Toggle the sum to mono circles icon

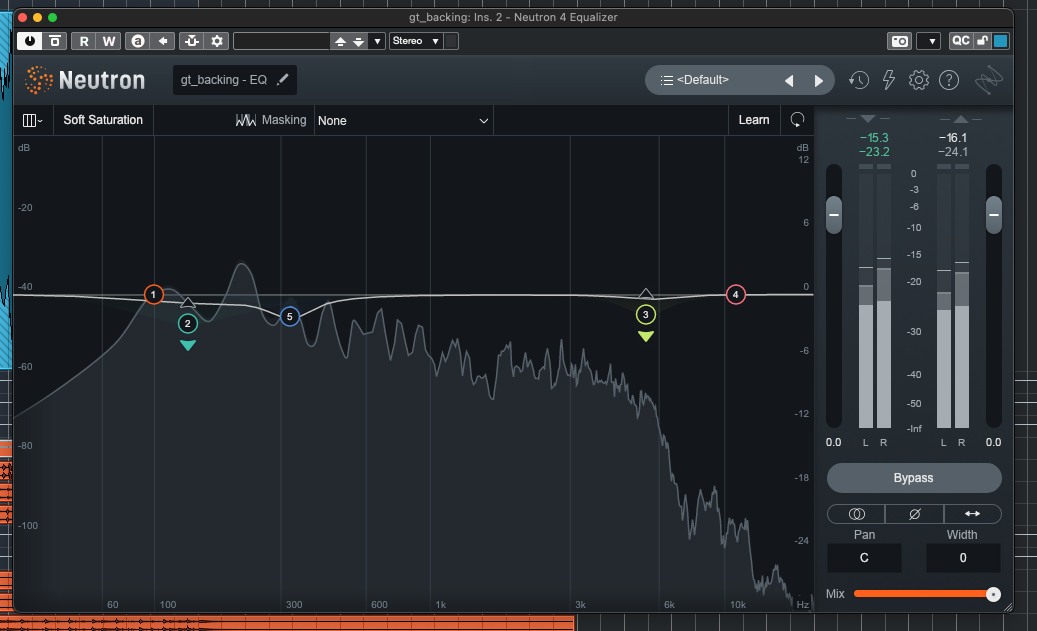tap(856, 514)
